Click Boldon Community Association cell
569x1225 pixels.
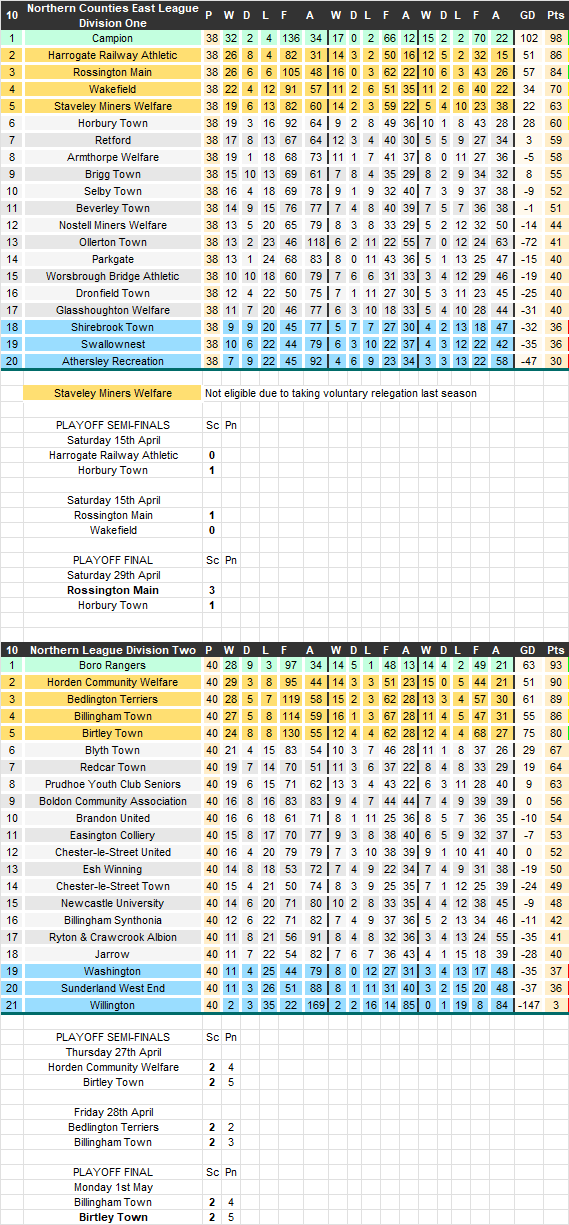click(112, 801)
